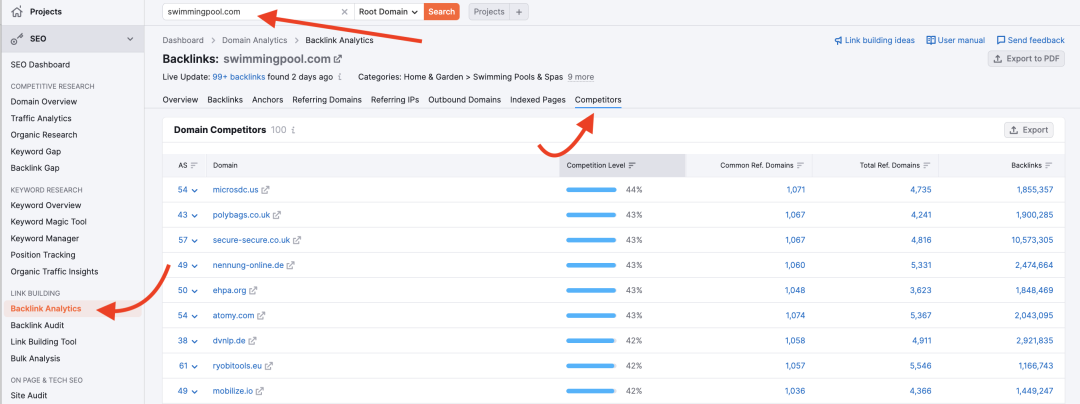The height and width of the screenshot is (404, 1080).
Task: Collapse the SEO sidebar section
Action: [130, 40]
